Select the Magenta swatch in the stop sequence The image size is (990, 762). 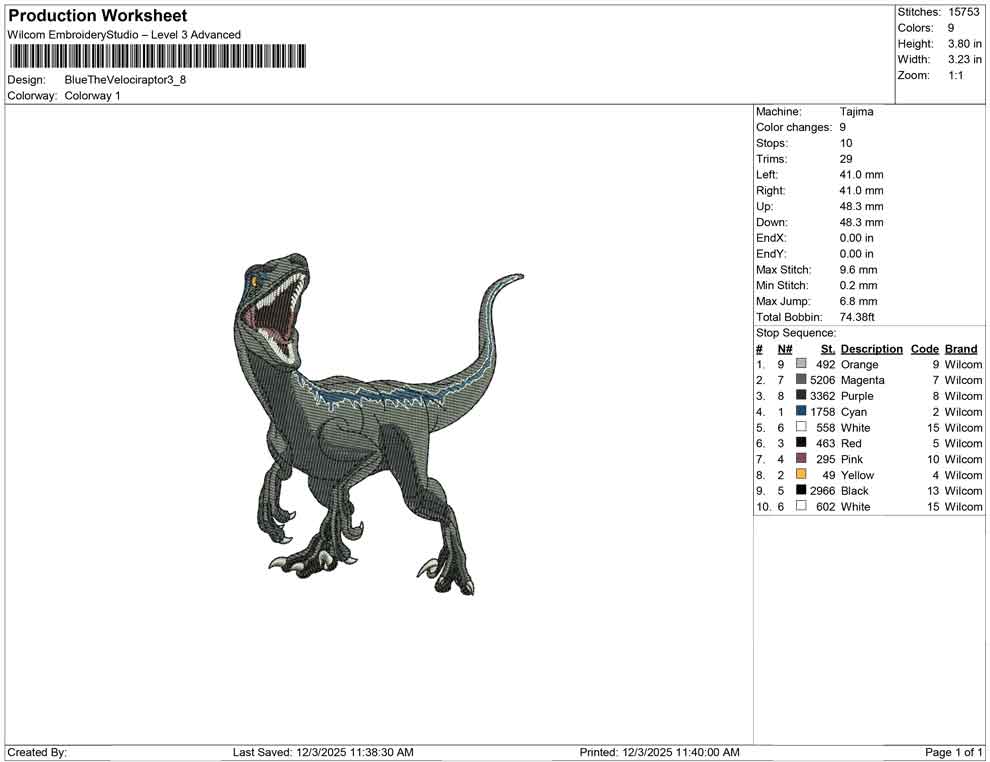point(799,380)
